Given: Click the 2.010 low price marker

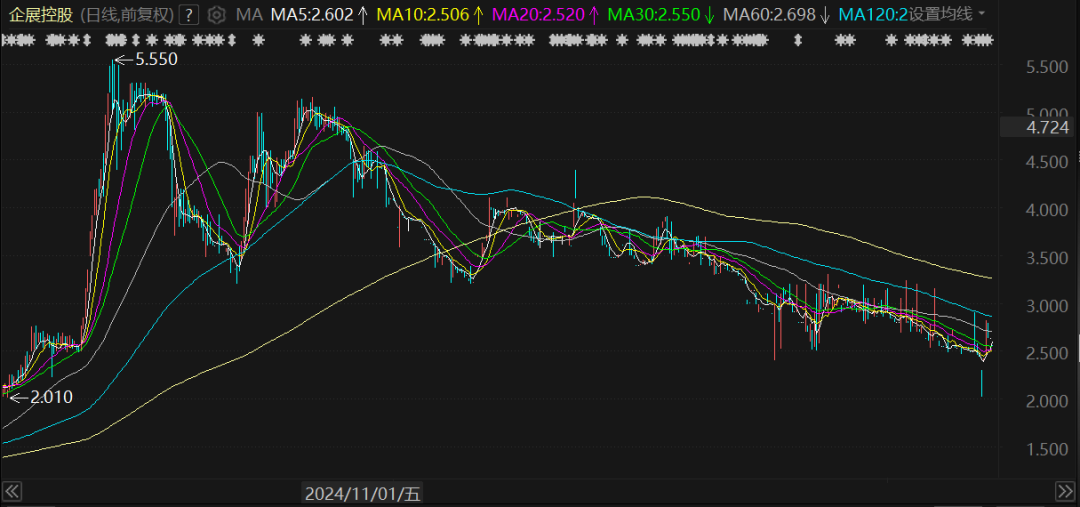Looking at the screenshot, I should pos(50,397).
